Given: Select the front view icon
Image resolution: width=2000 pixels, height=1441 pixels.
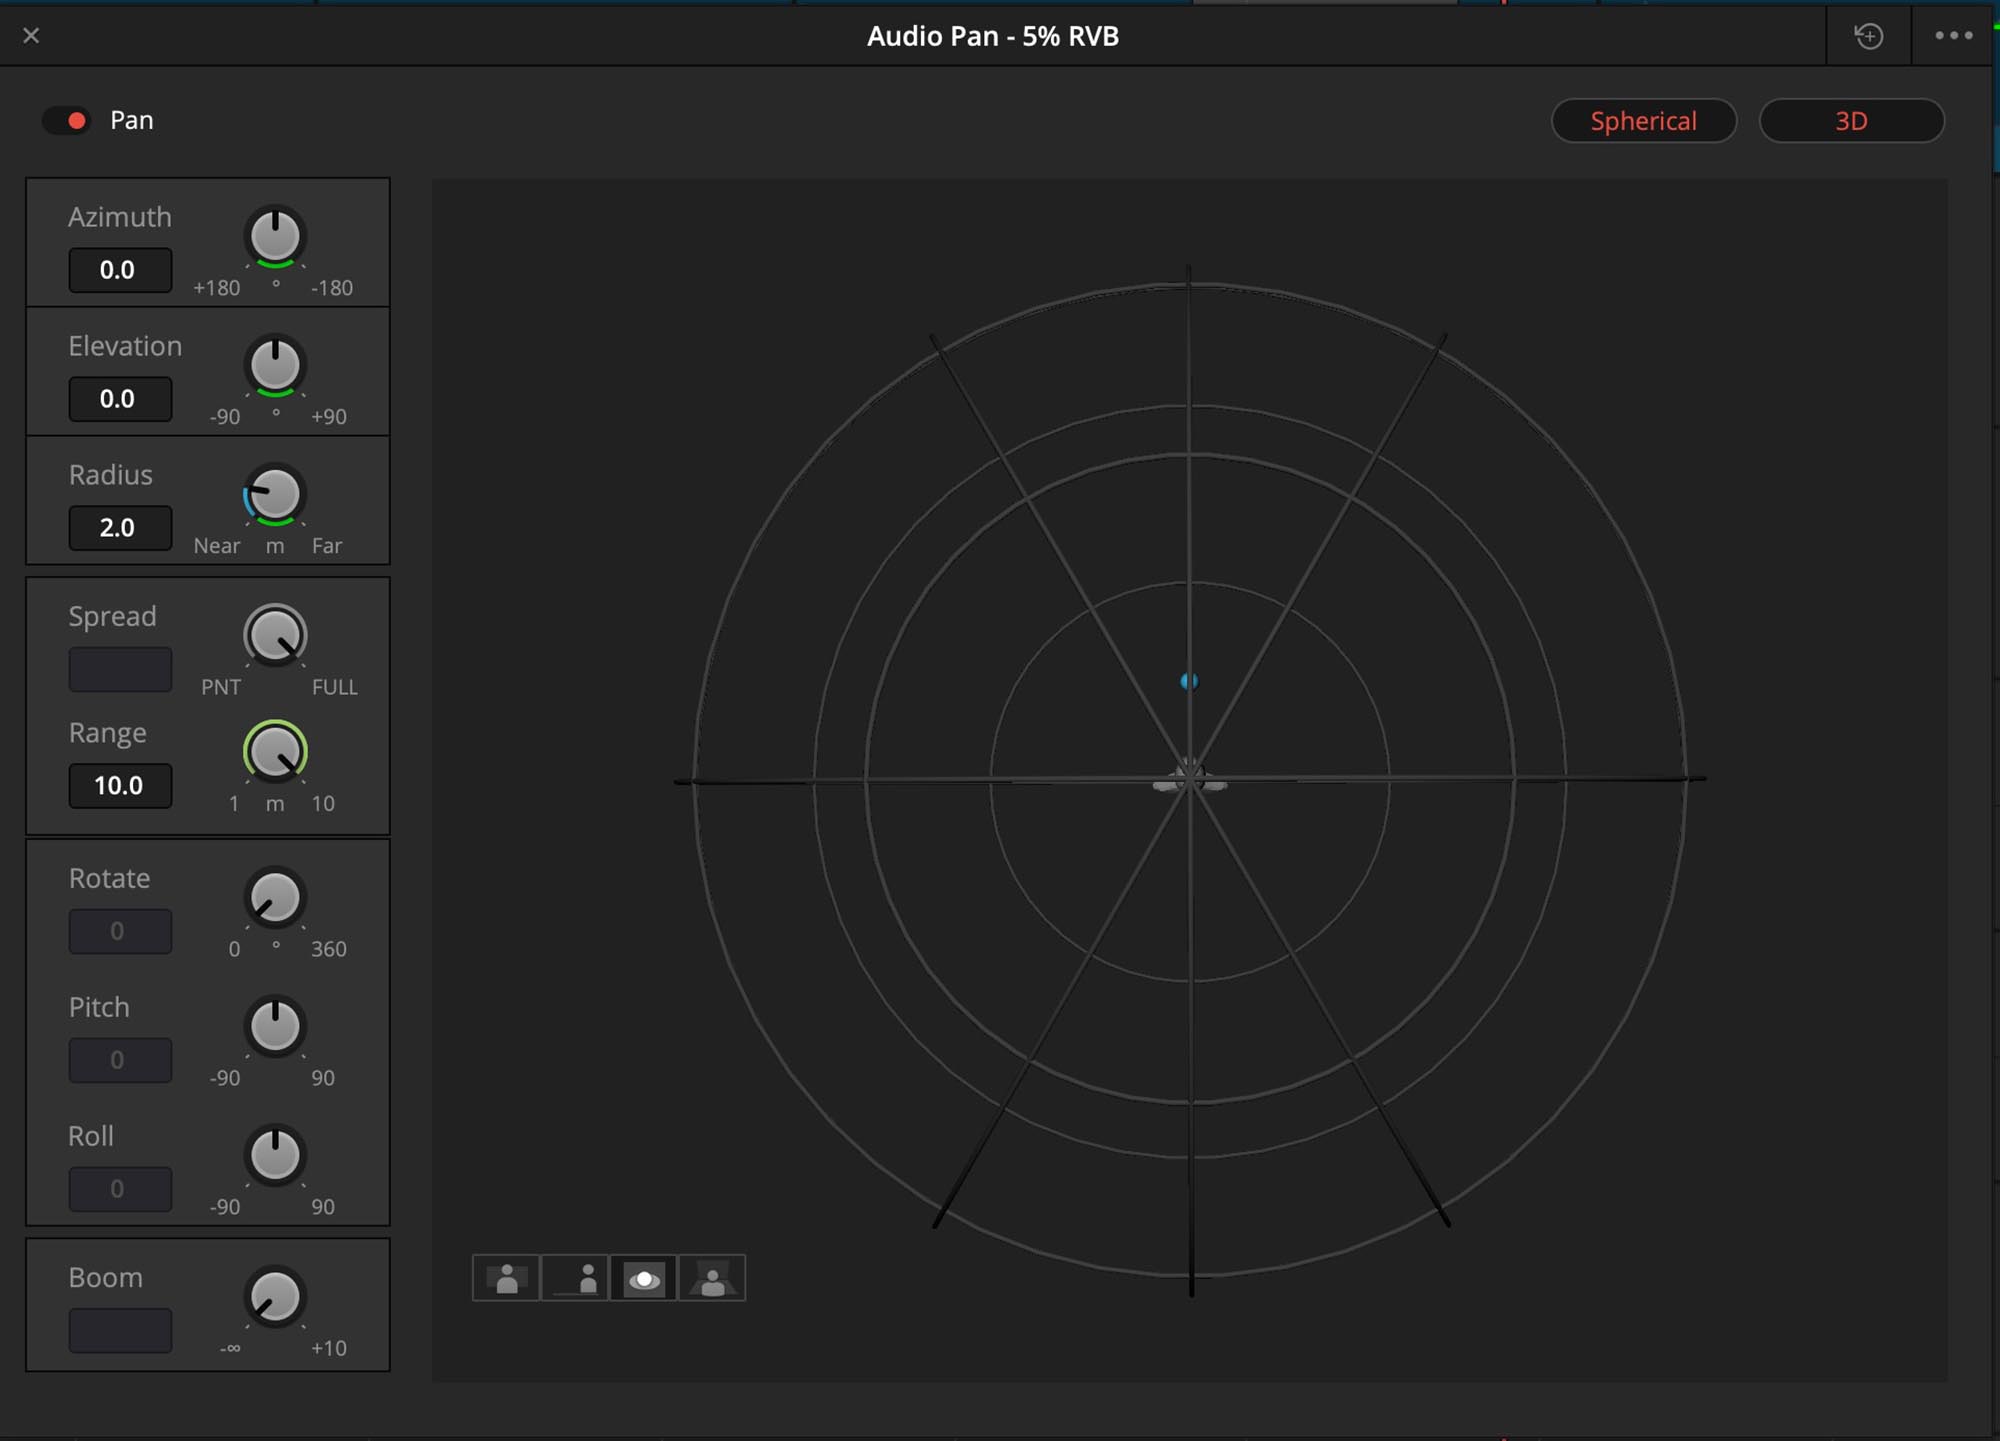Looking at the screenshot, I should tap(506, 1278).
